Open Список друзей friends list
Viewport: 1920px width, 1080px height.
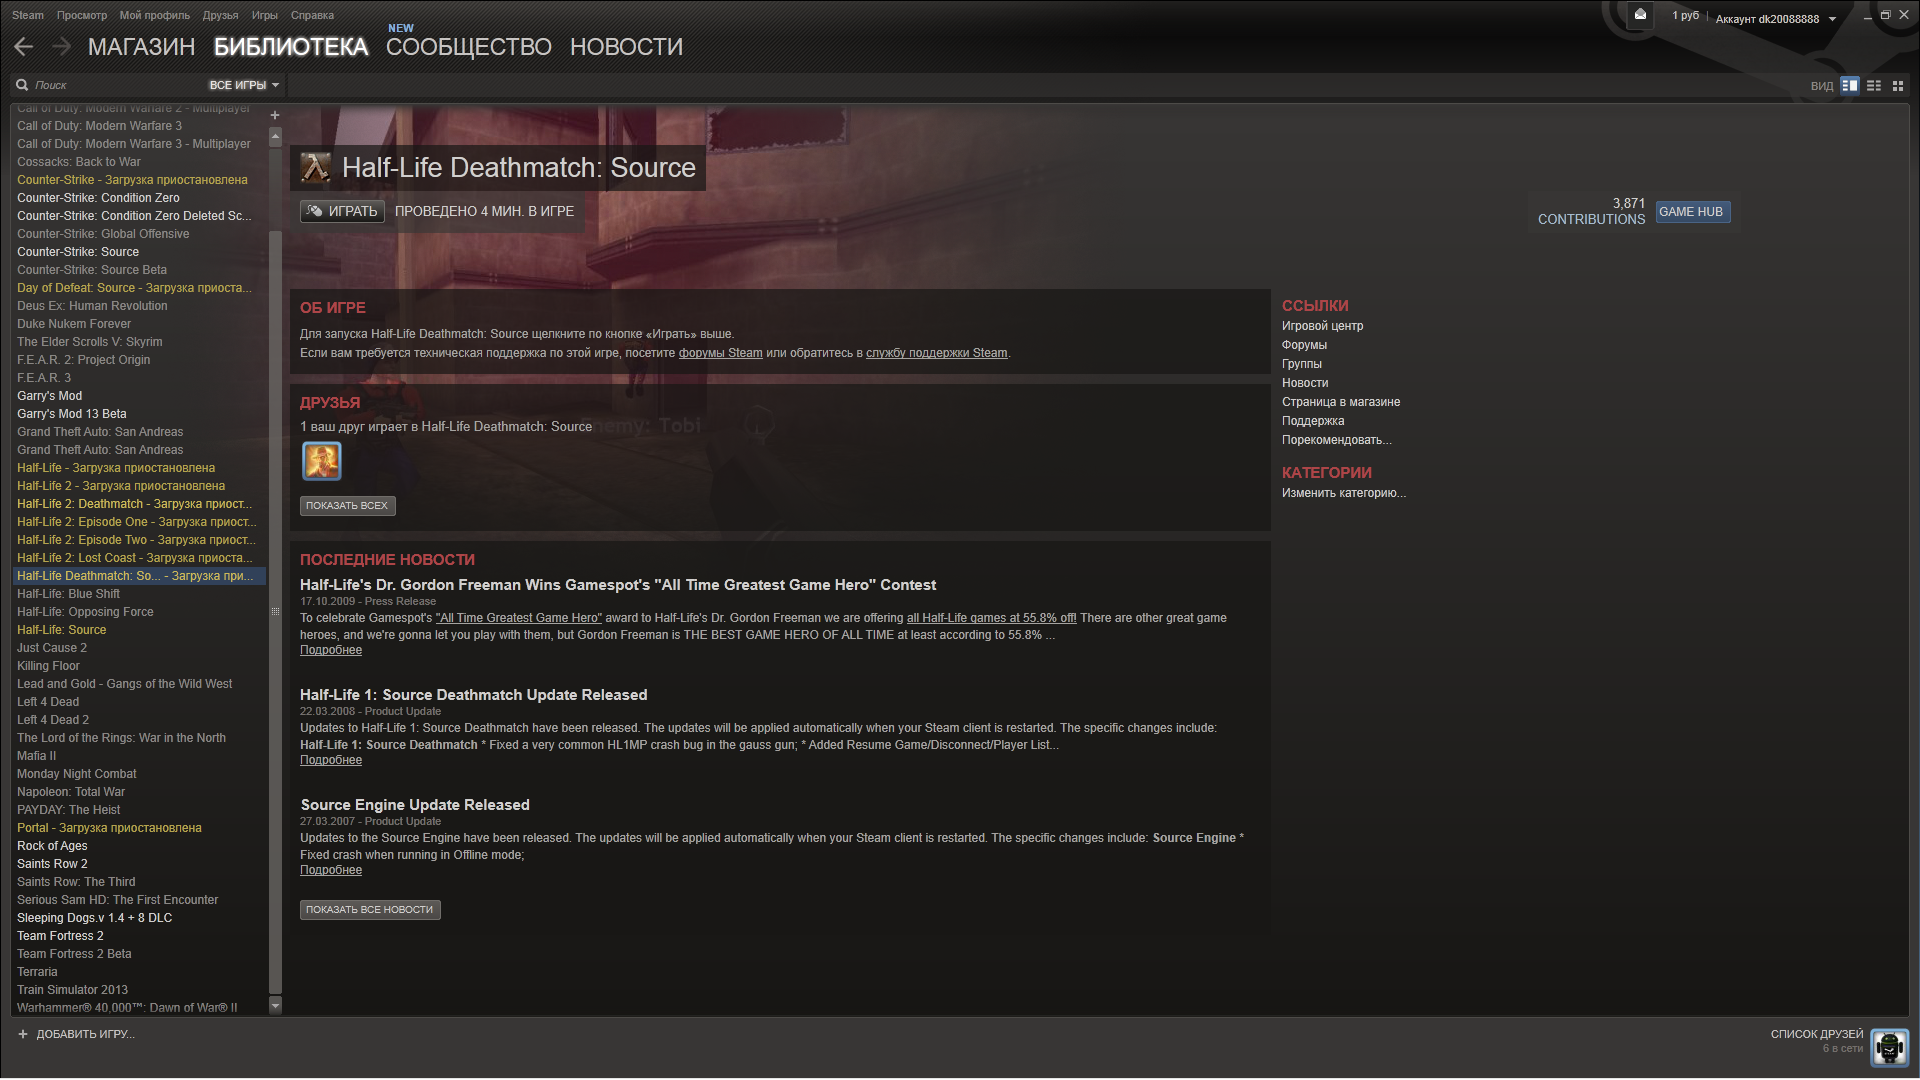[x=1816, y=1034]
